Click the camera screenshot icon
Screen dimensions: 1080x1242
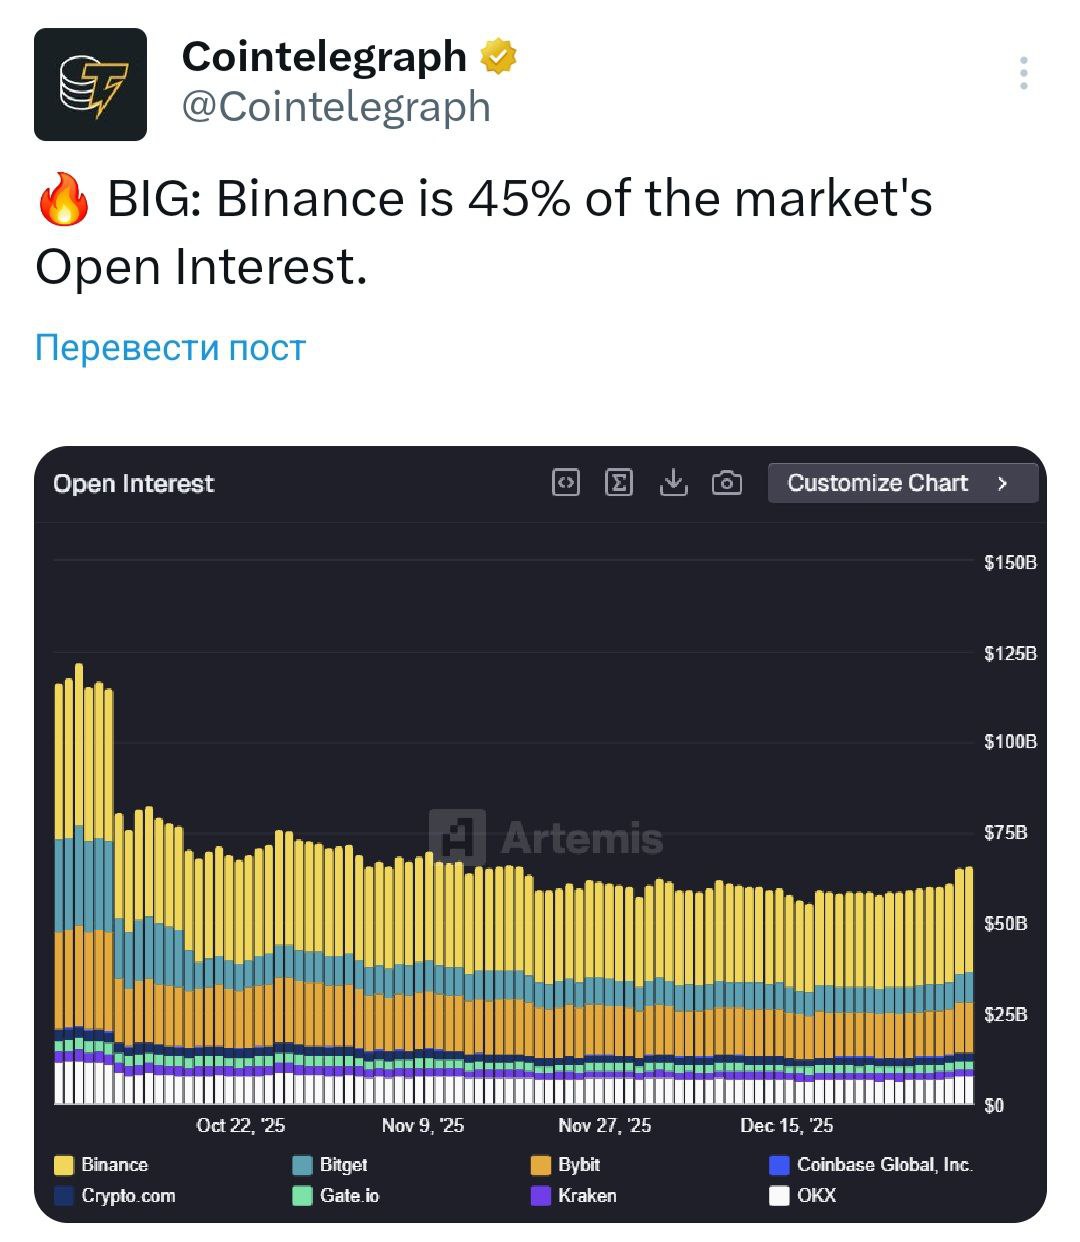[727, 483]
